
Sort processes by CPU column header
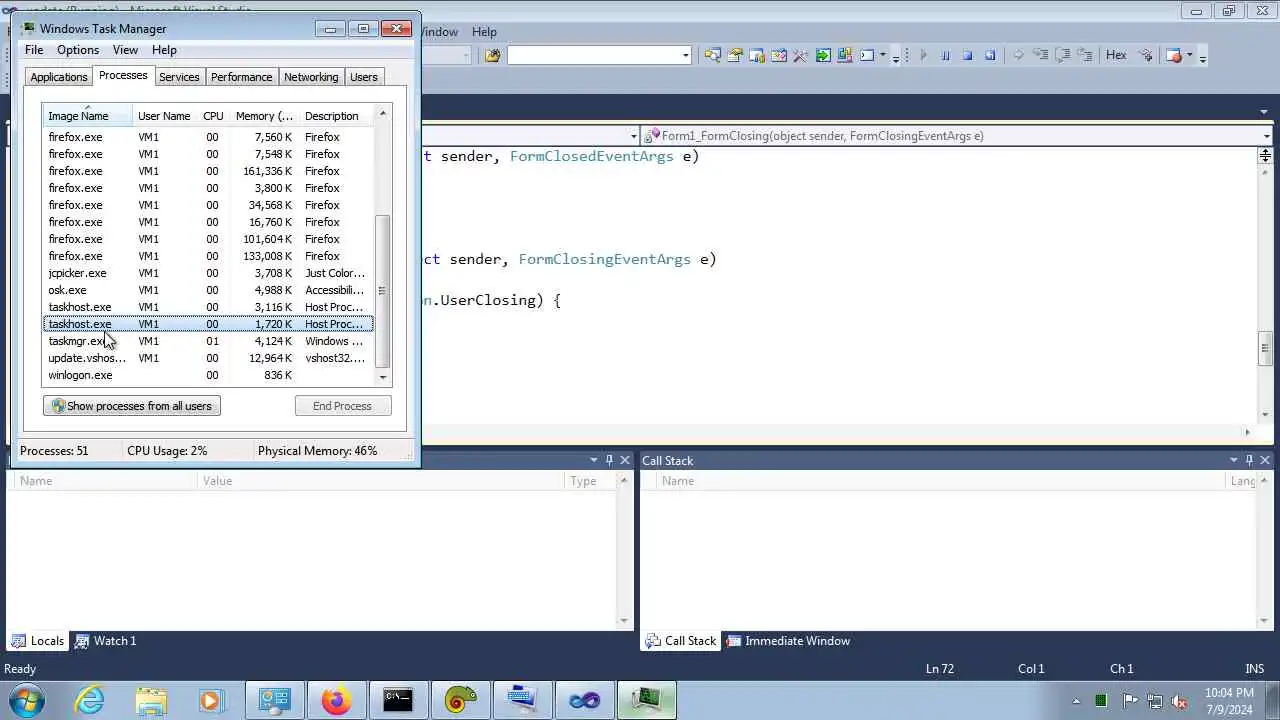click(x=213, y=116)
